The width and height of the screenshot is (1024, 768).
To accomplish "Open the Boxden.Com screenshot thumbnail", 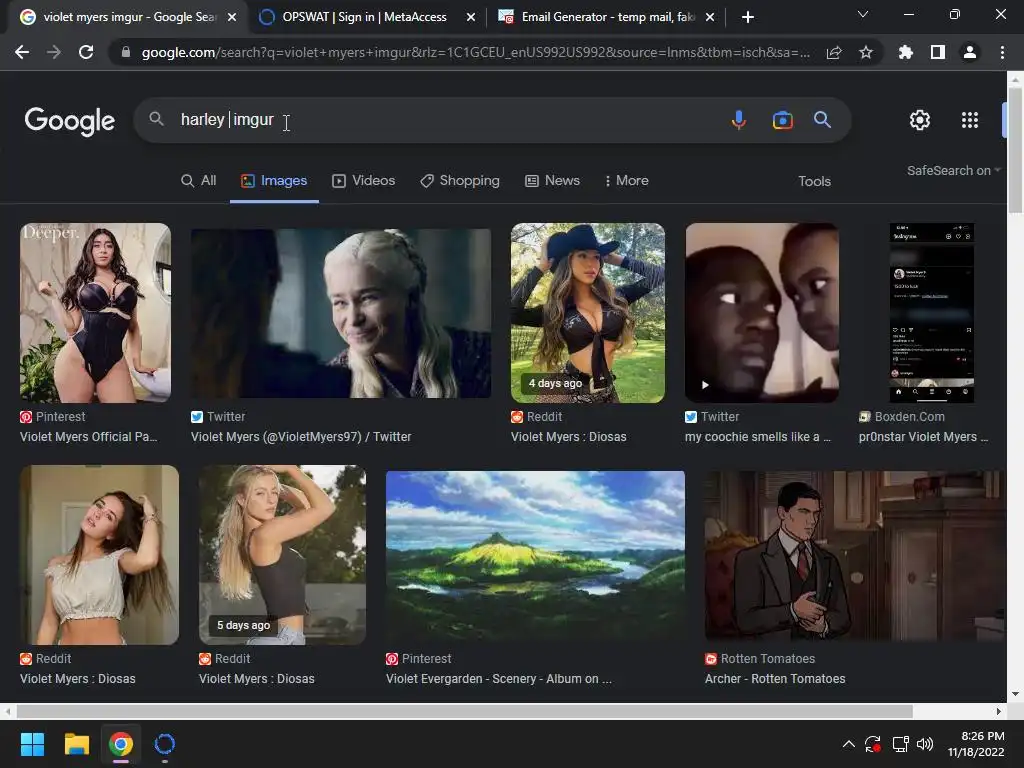I will tap(932, 313).
